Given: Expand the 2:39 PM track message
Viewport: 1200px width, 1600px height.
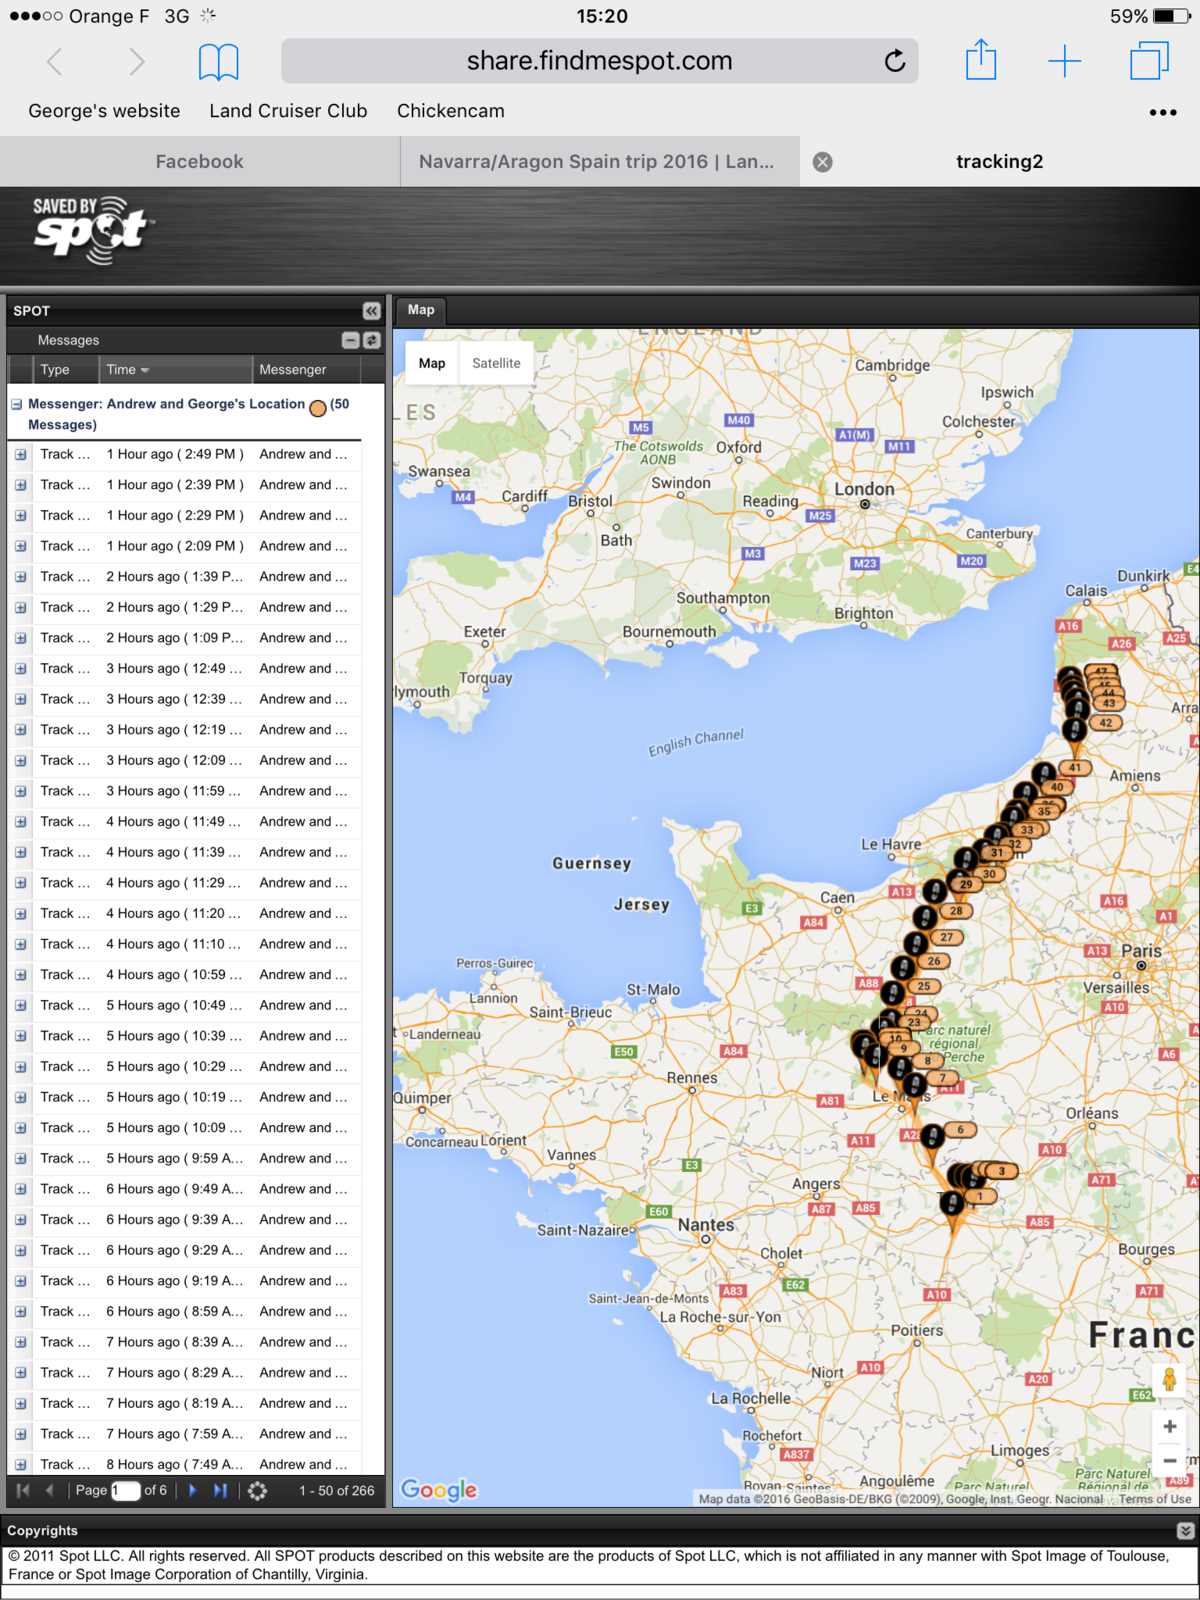Looking at the screenshot, I should pos(20,485).
